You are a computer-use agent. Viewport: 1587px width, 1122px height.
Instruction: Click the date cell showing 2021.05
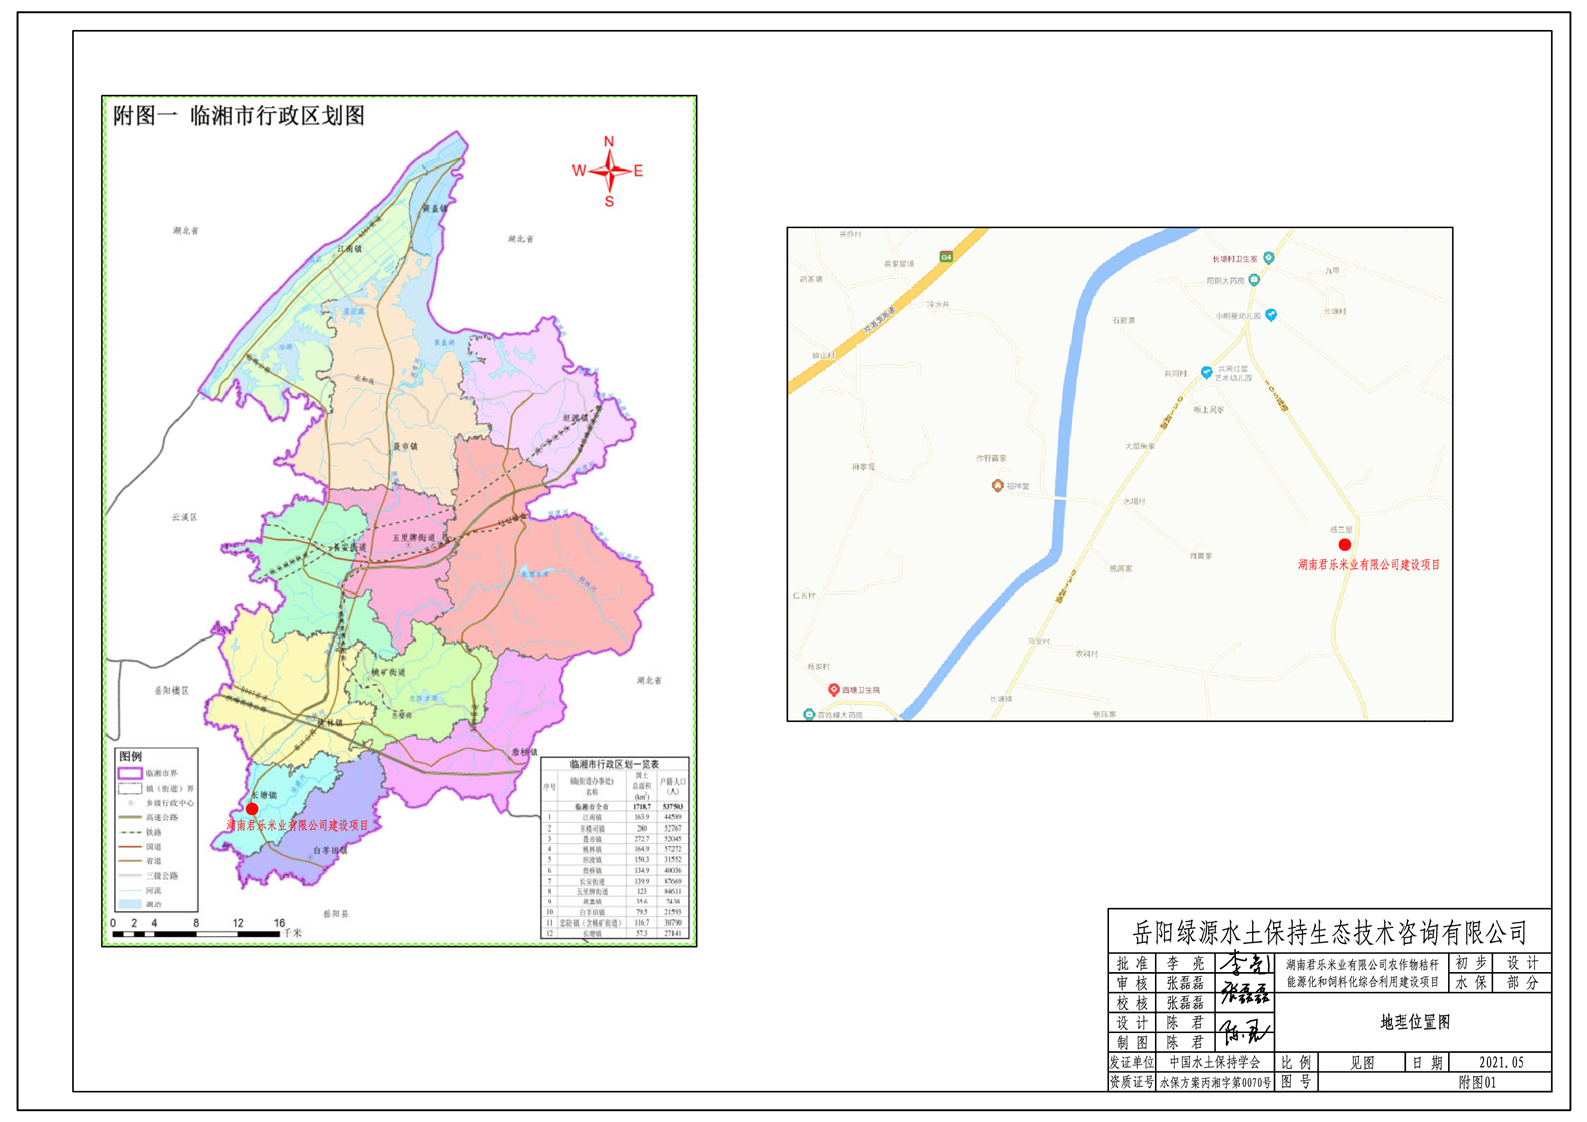pos(1501,1063)
